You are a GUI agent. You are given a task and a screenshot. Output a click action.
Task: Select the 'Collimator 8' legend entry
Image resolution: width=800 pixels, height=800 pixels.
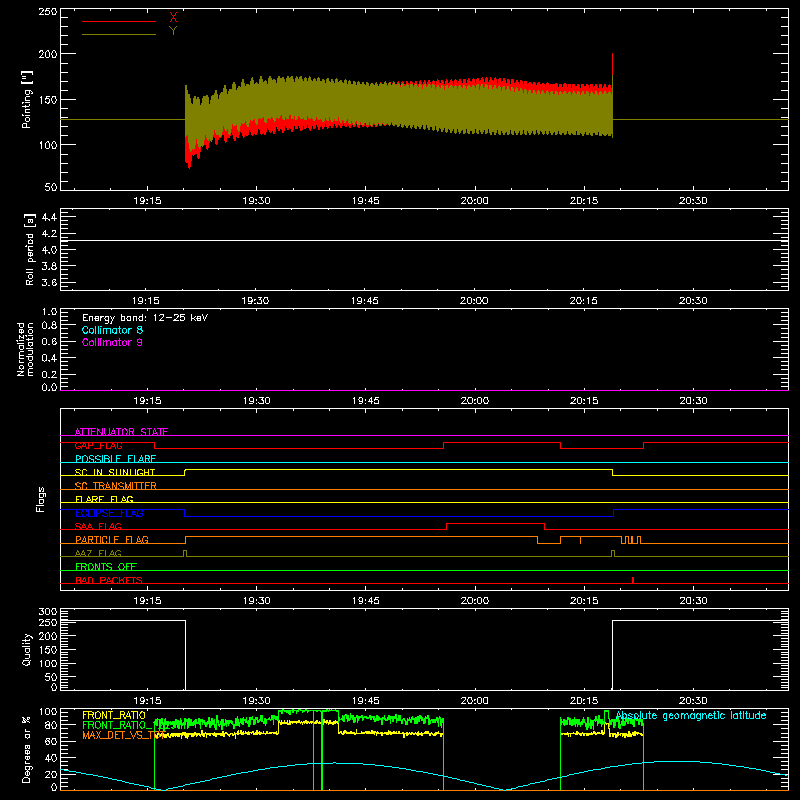click(112, 330)
